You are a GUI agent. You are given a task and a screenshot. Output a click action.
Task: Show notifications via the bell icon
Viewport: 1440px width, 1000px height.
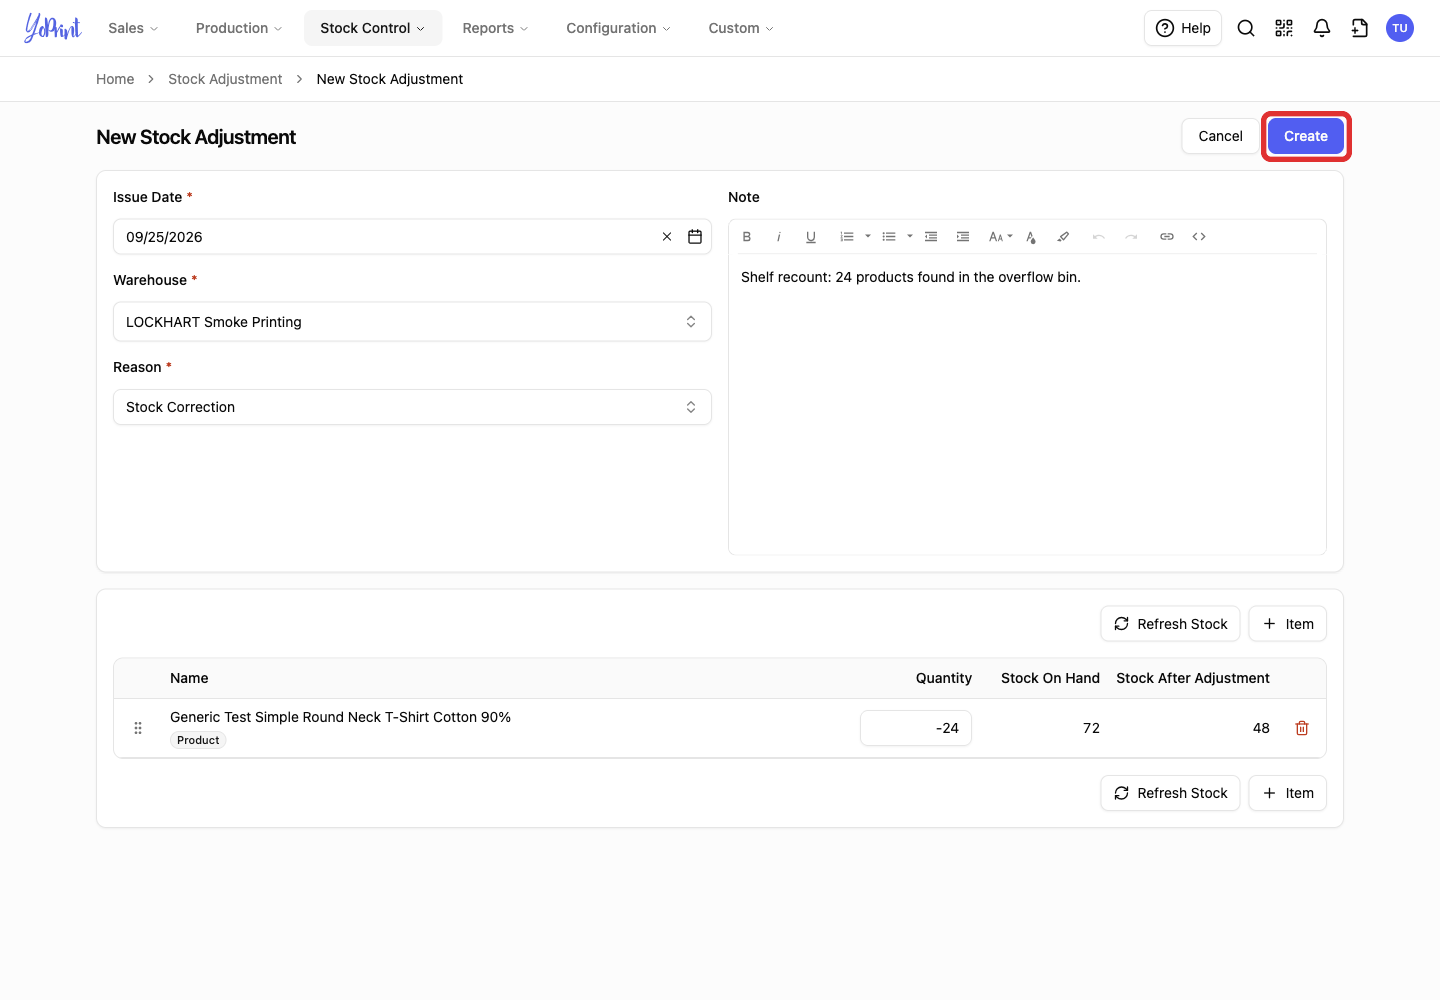1322,28
